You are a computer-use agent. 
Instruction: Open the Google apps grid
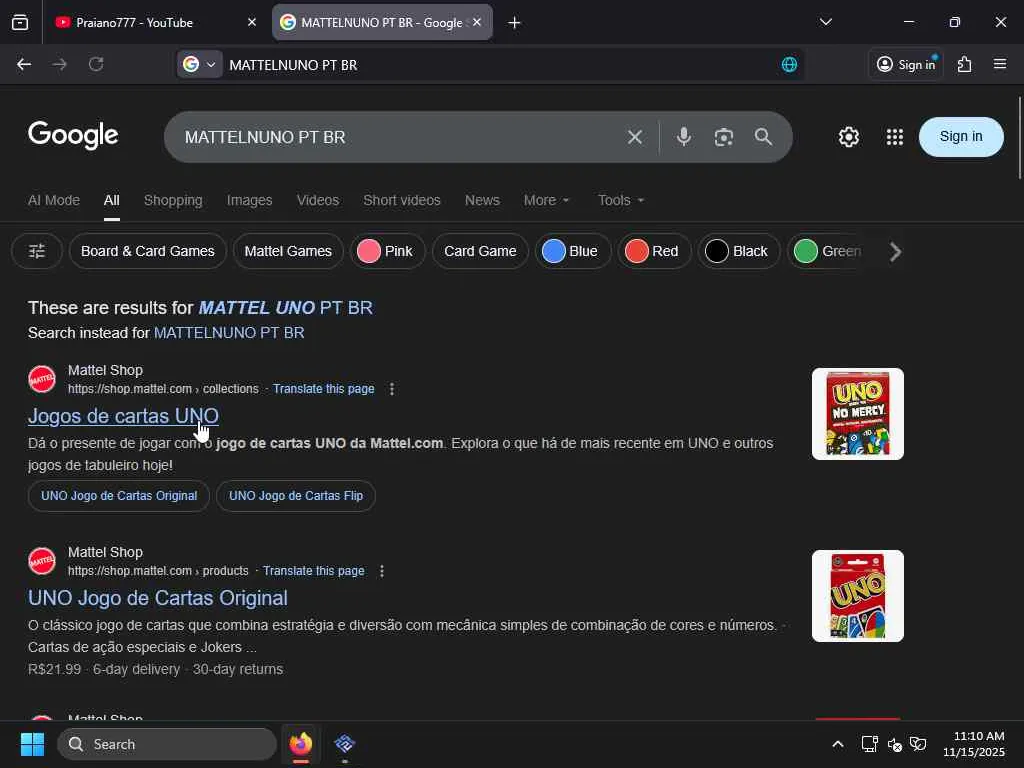[895, 137]
